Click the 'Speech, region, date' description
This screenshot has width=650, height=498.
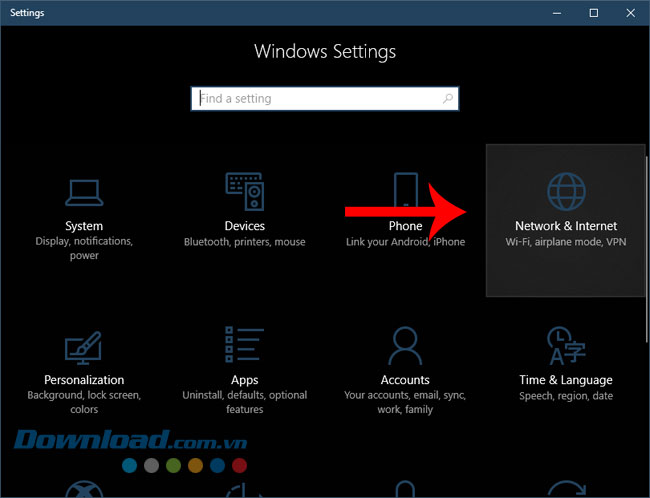[x=565, y=396]
